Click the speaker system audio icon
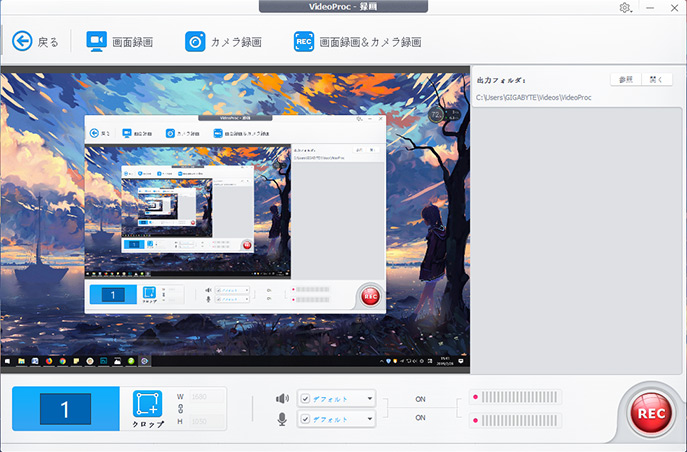The width and height of the screenshot is (687, 452). pos(282,398)
